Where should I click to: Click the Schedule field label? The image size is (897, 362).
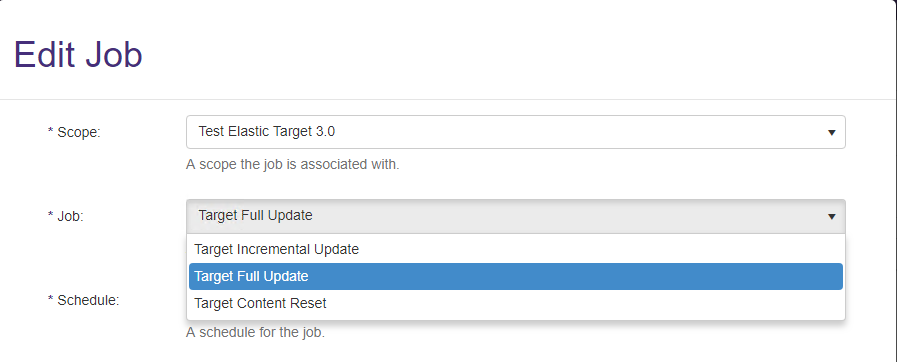click(84, 300)
